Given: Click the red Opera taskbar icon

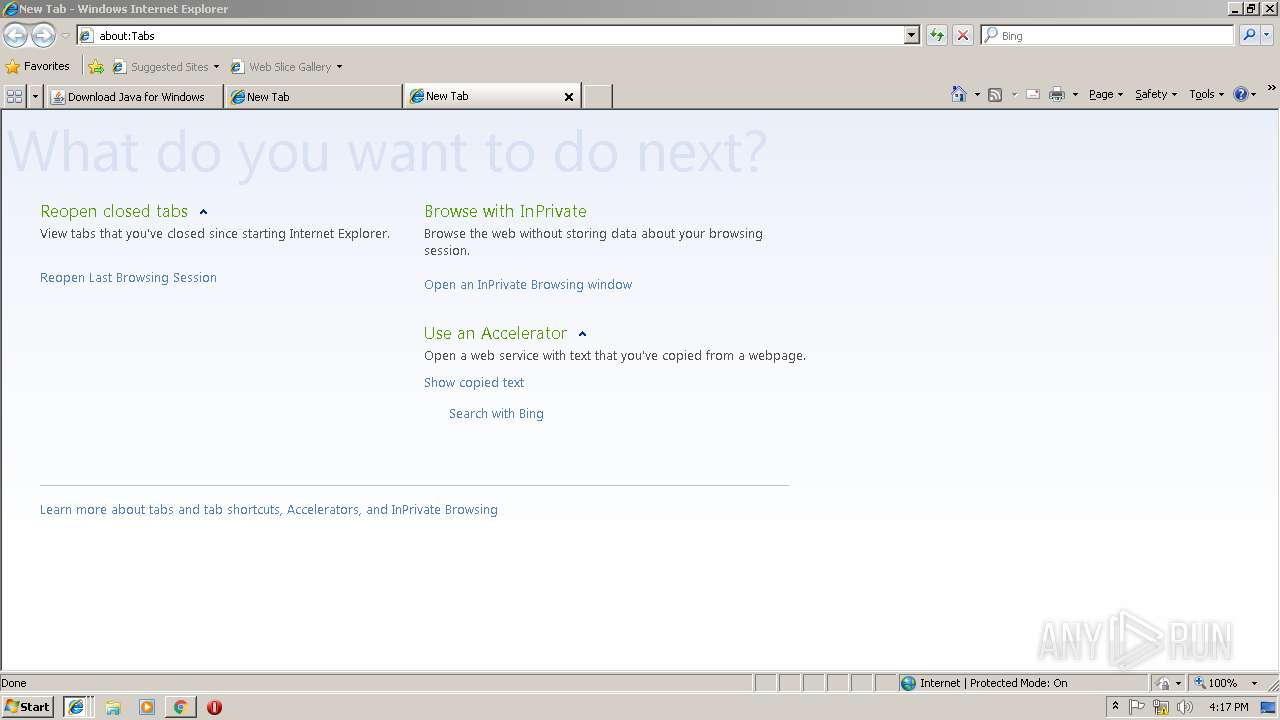Looking at the screenshot, I should [214, 707].
